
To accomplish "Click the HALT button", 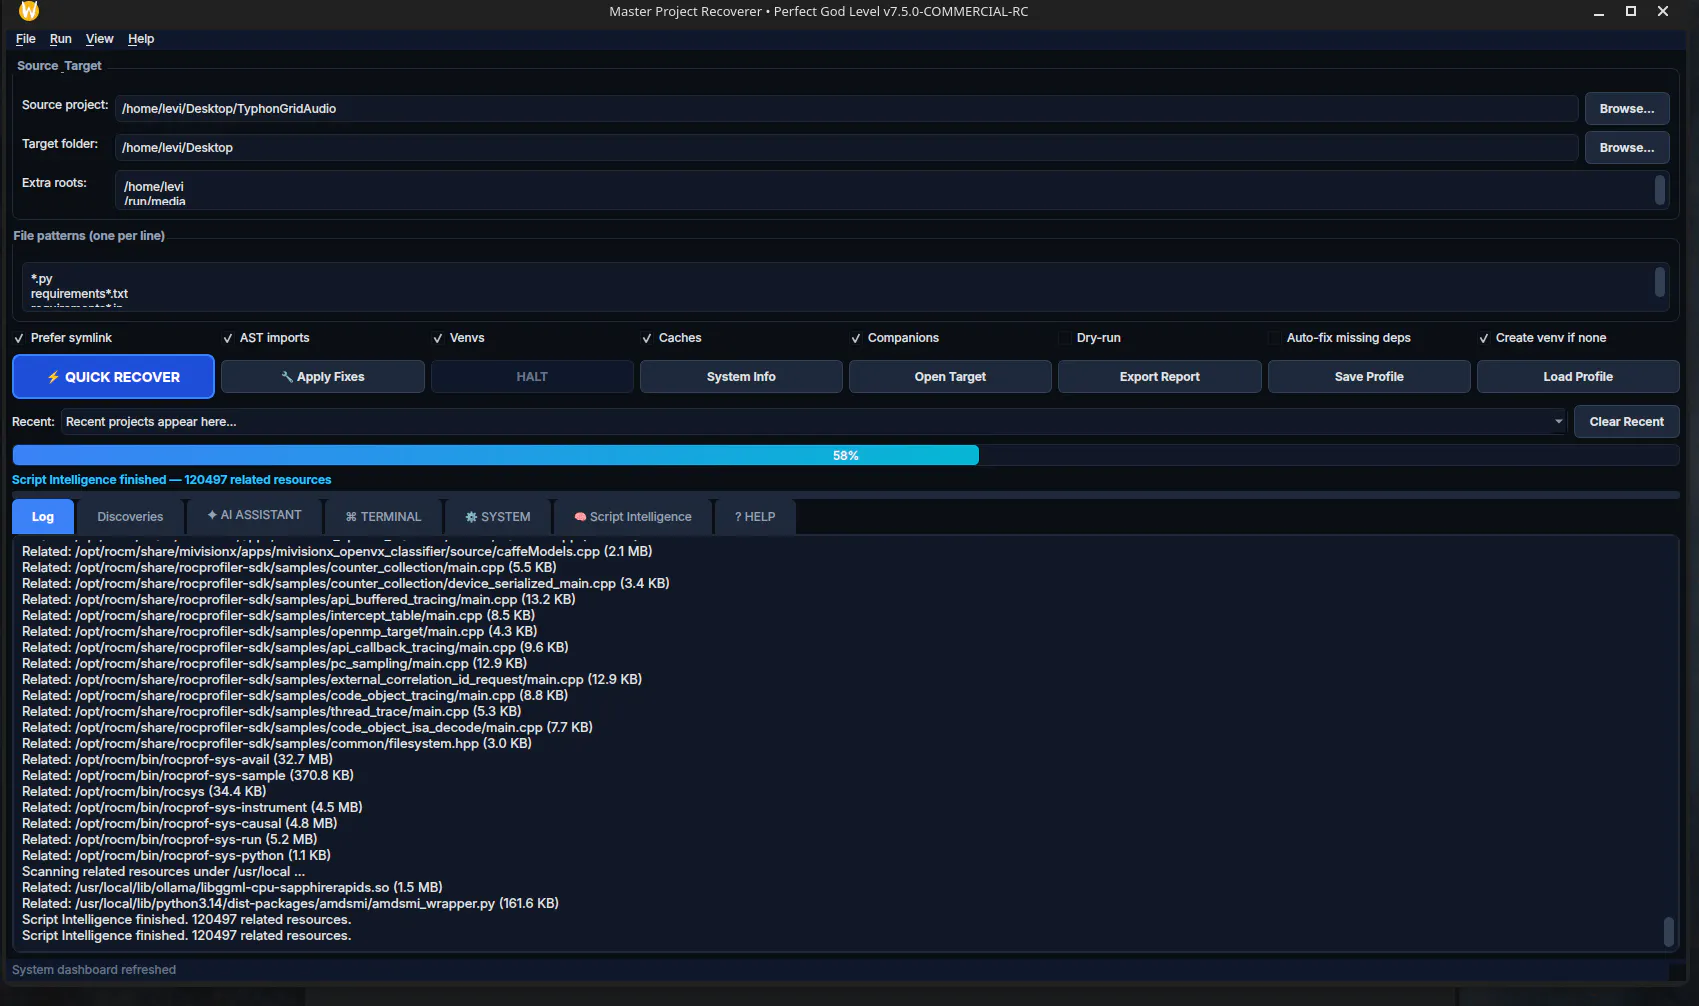I will (x=532, y=377).
